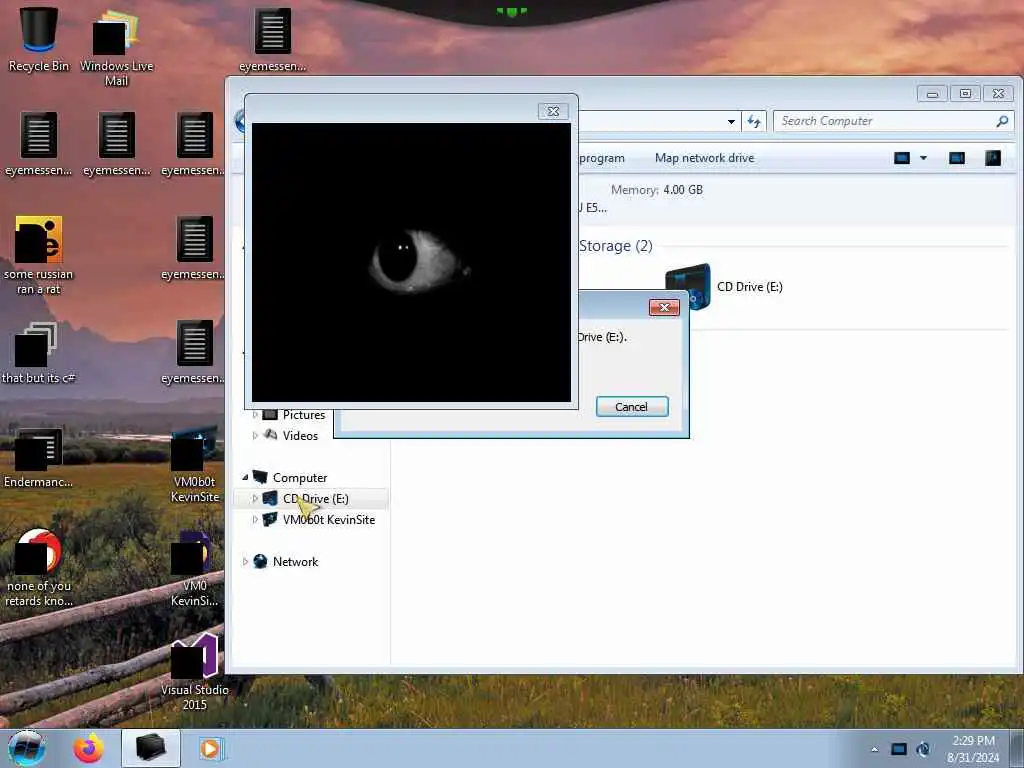
Task: Select the 'VM0 KevinSi...' desktop icon
Action: point(195,569)
